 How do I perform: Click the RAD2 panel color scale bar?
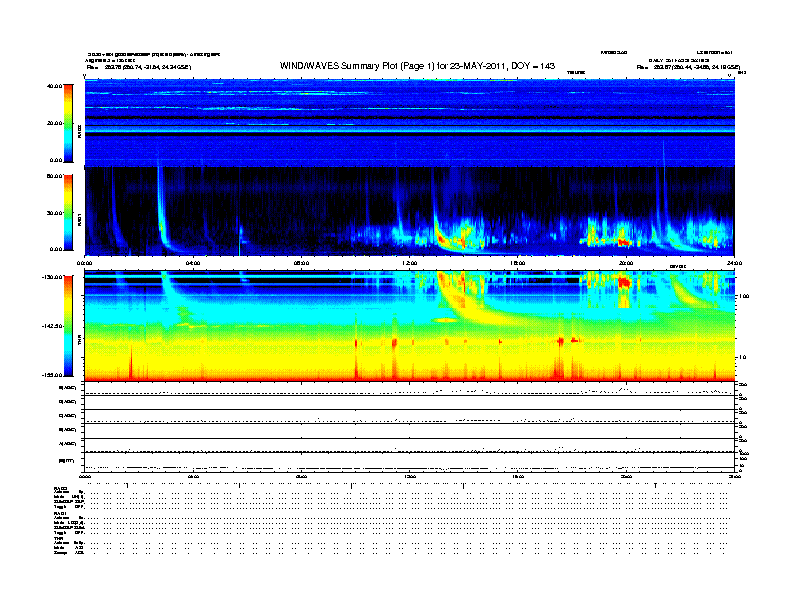(68, 123)
